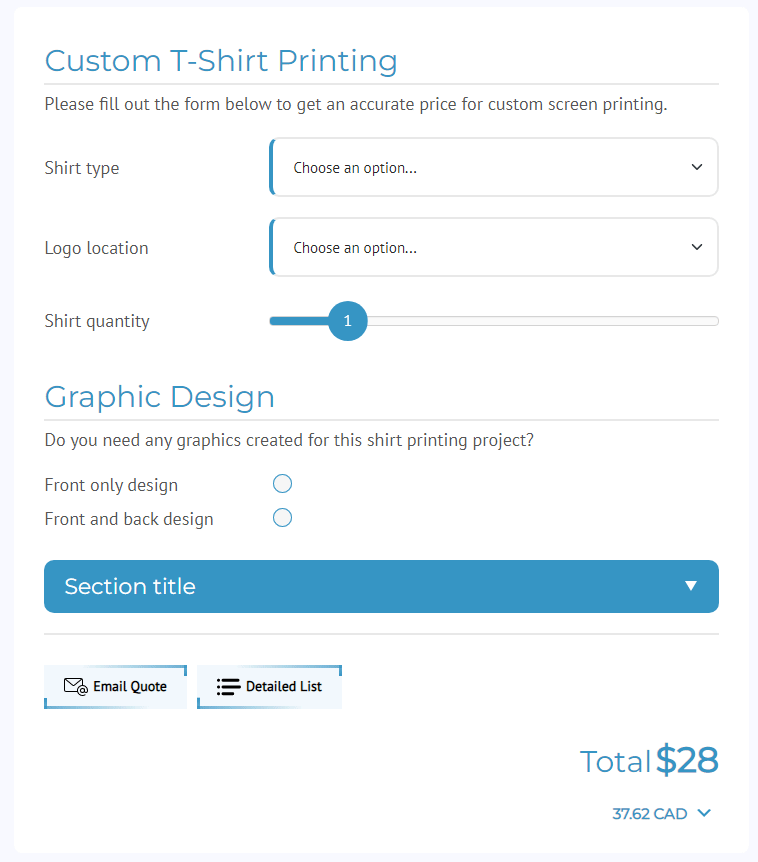
Task: Select the Front and back design option
Action: click(283, 518)
